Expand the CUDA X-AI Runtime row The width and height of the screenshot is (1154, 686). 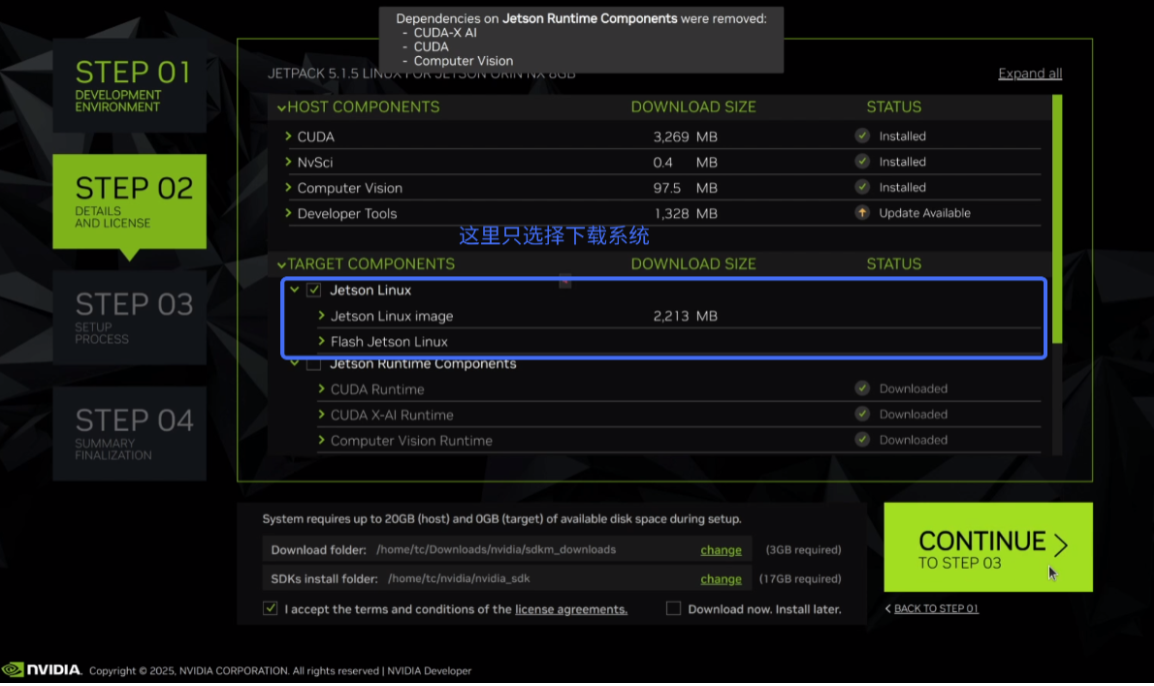click(x=322, y=414)
